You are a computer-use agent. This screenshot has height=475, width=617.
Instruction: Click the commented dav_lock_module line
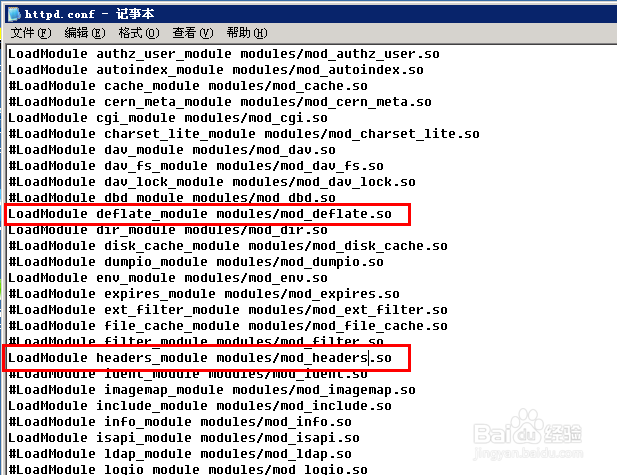coord(212,182)
